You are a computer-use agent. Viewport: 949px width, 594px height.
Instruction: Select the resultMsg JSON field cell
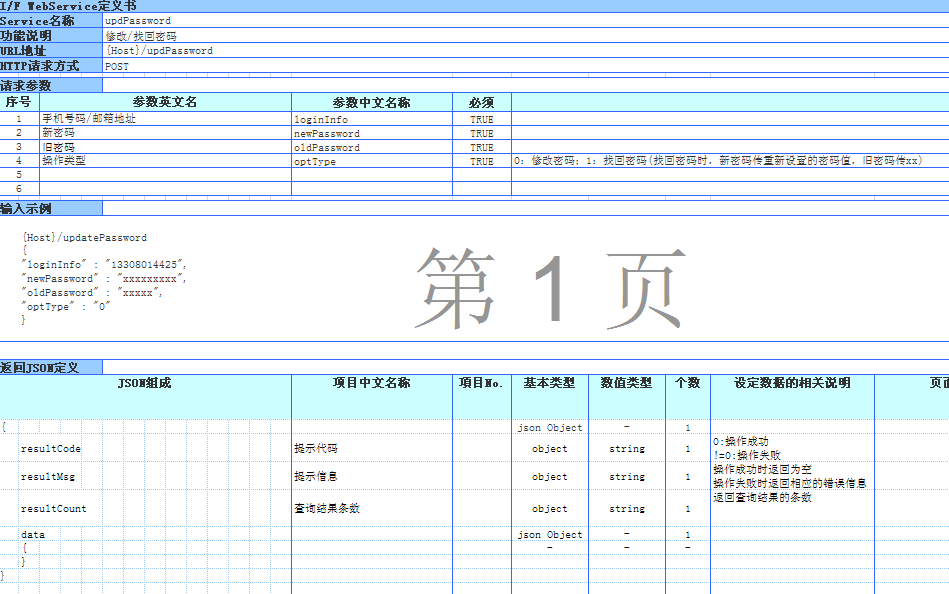coord(48,477)
